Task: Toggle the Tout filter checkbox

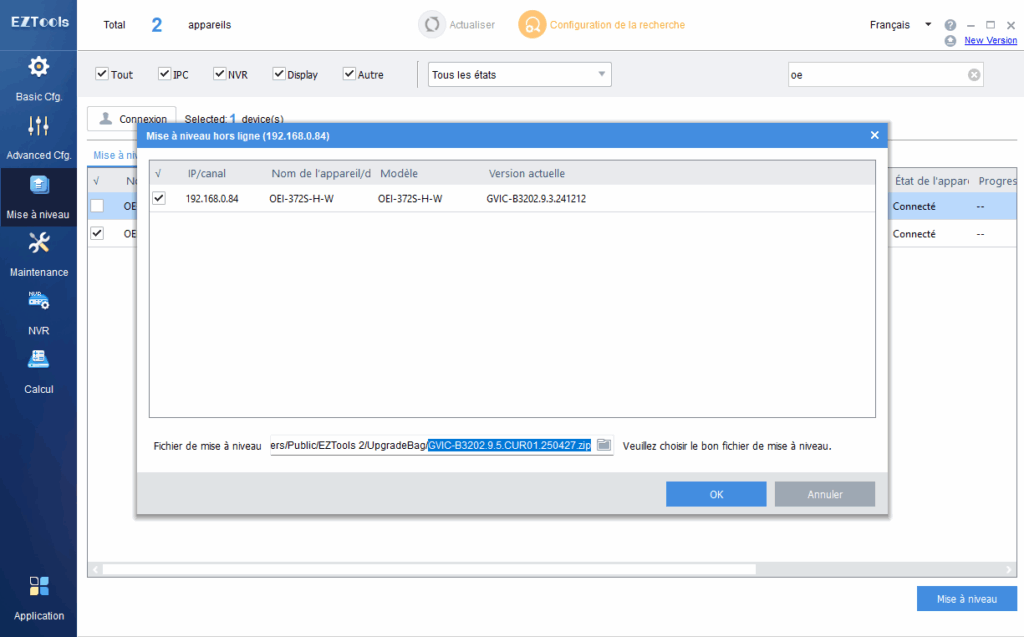Action: 102,74
